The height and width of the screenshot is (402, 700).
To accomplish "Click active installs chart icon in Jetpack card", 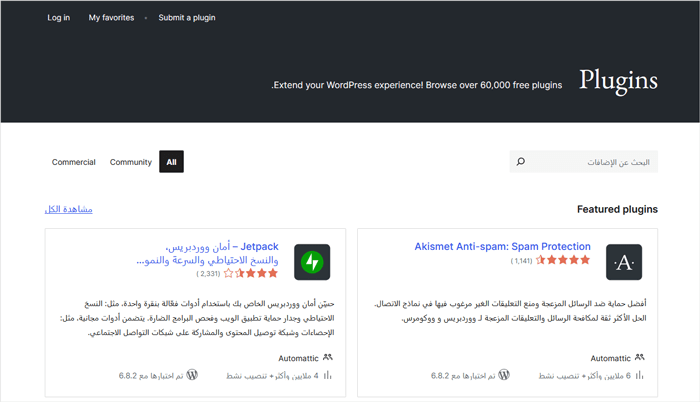I will (x=328, y=375).
